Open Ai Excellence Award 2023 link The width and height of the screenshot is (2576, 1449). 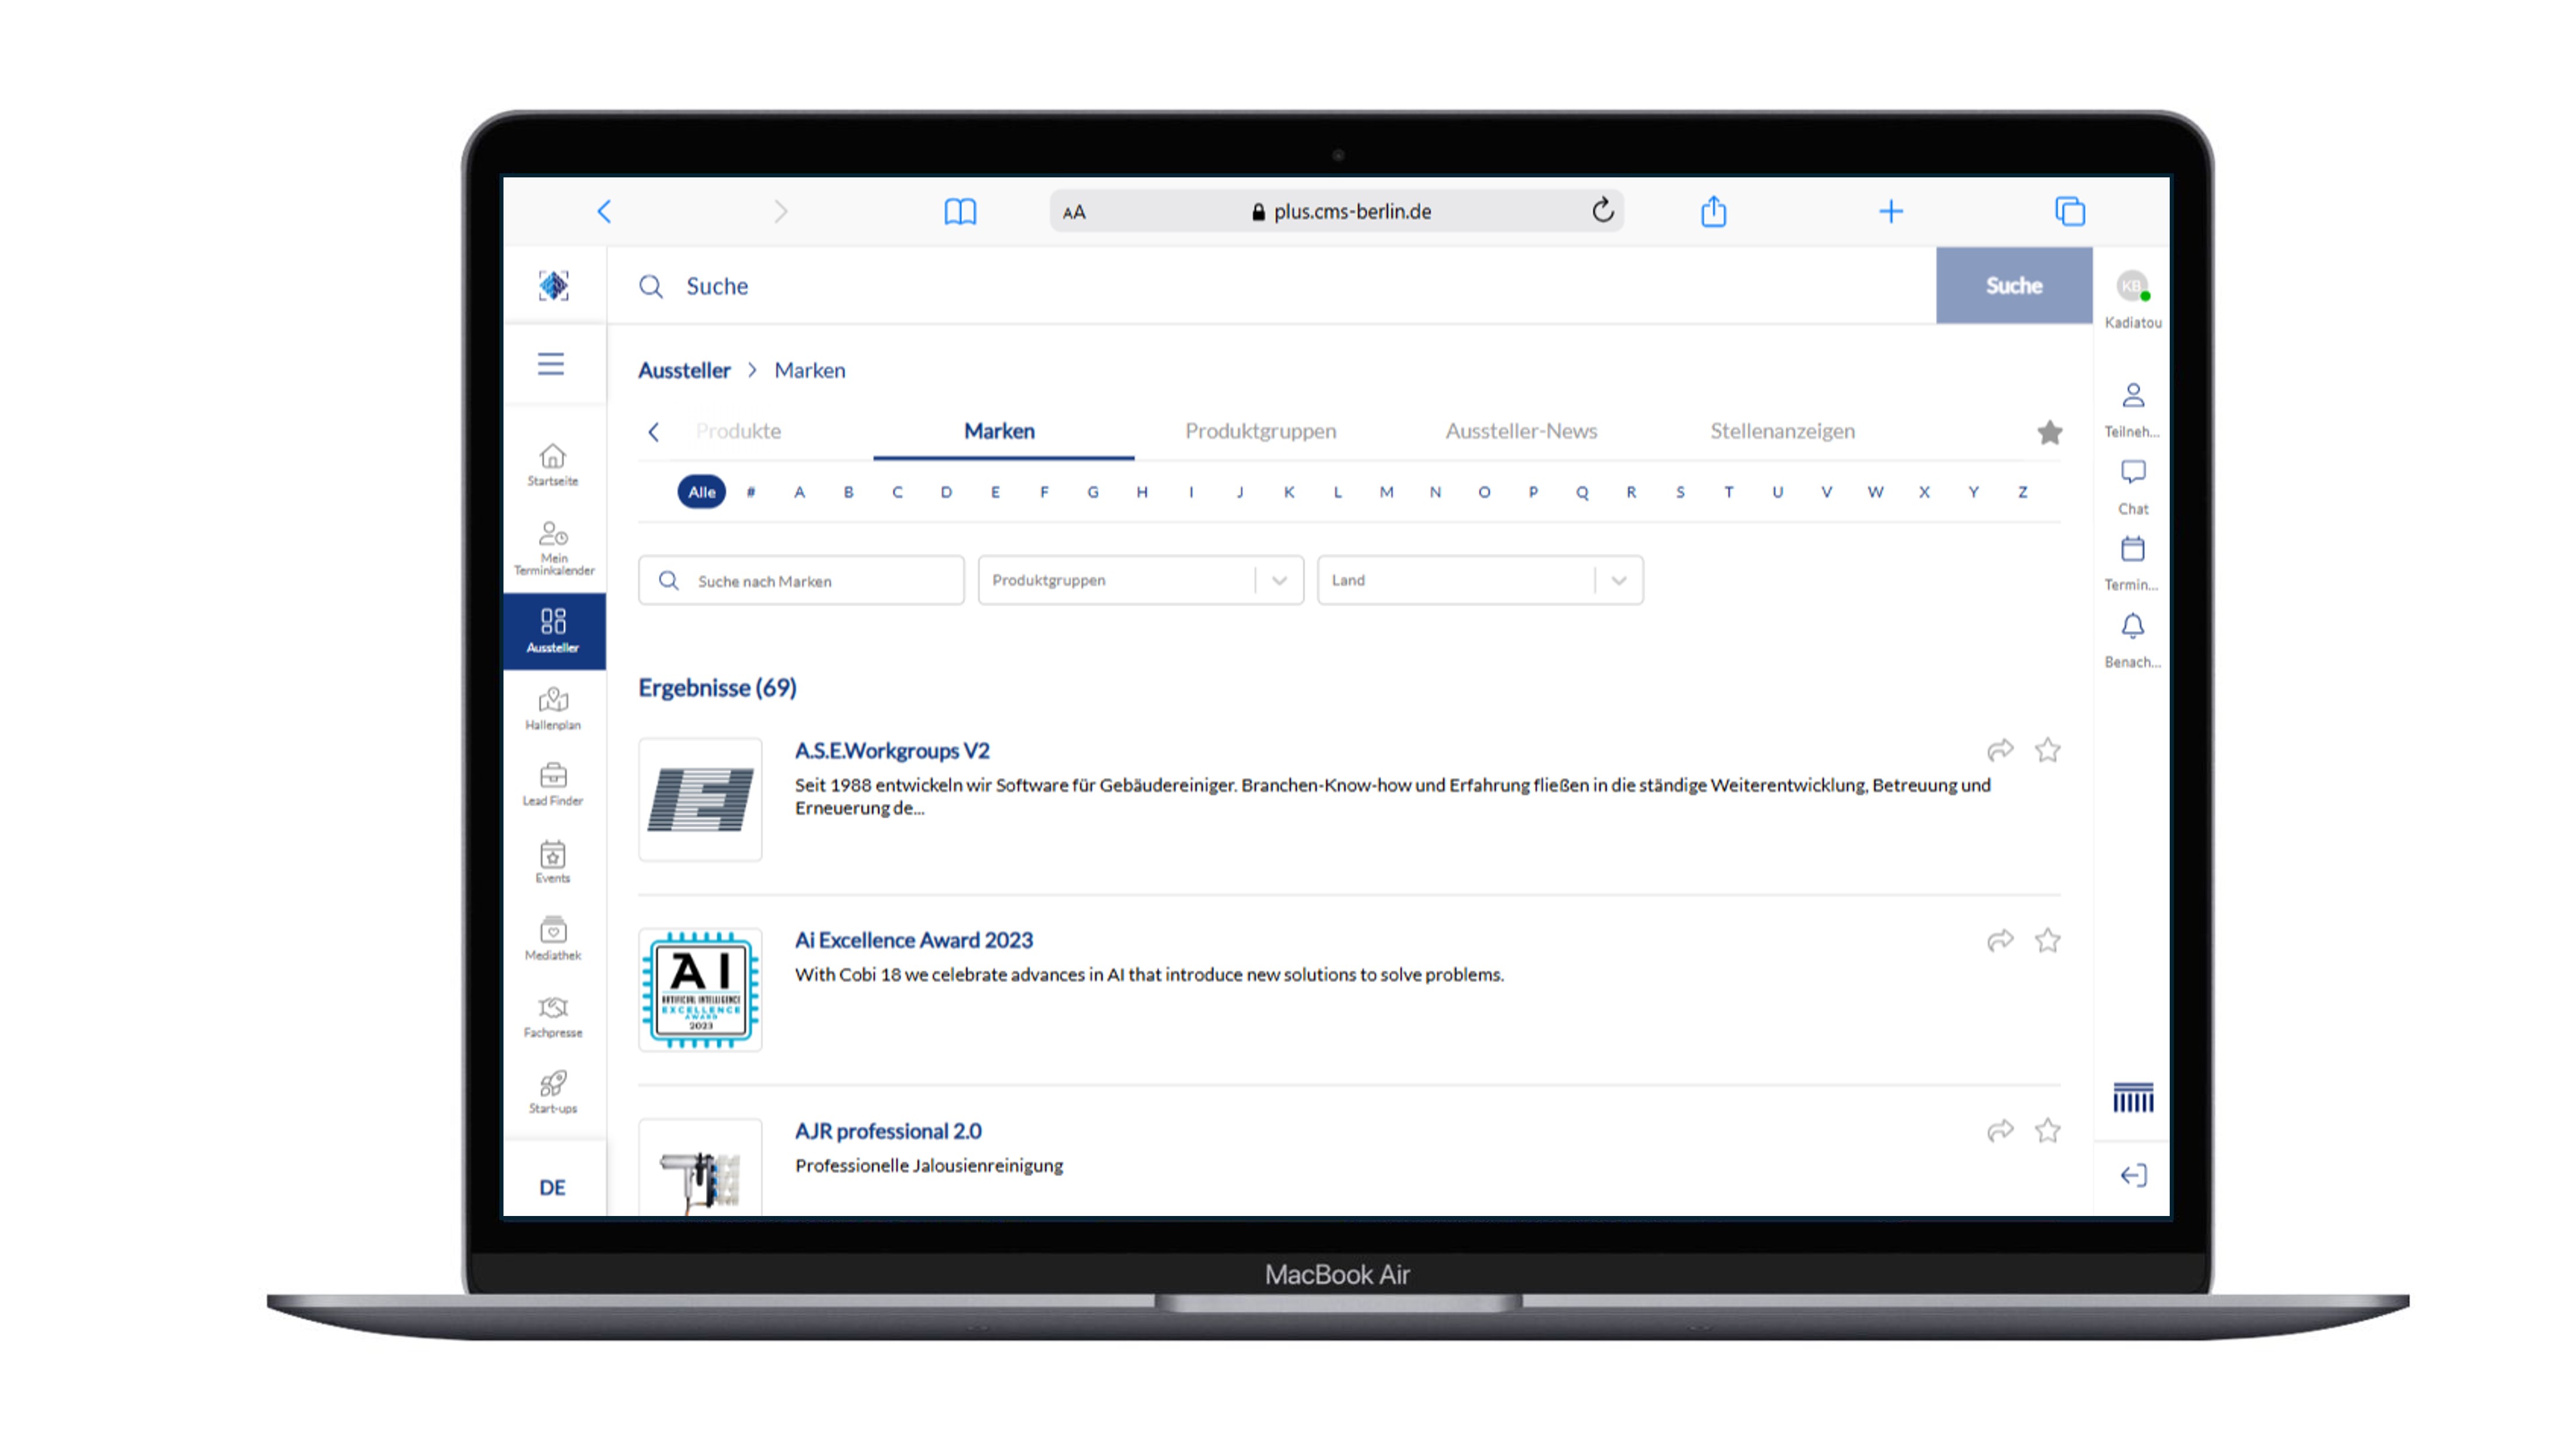coord(913,940)
